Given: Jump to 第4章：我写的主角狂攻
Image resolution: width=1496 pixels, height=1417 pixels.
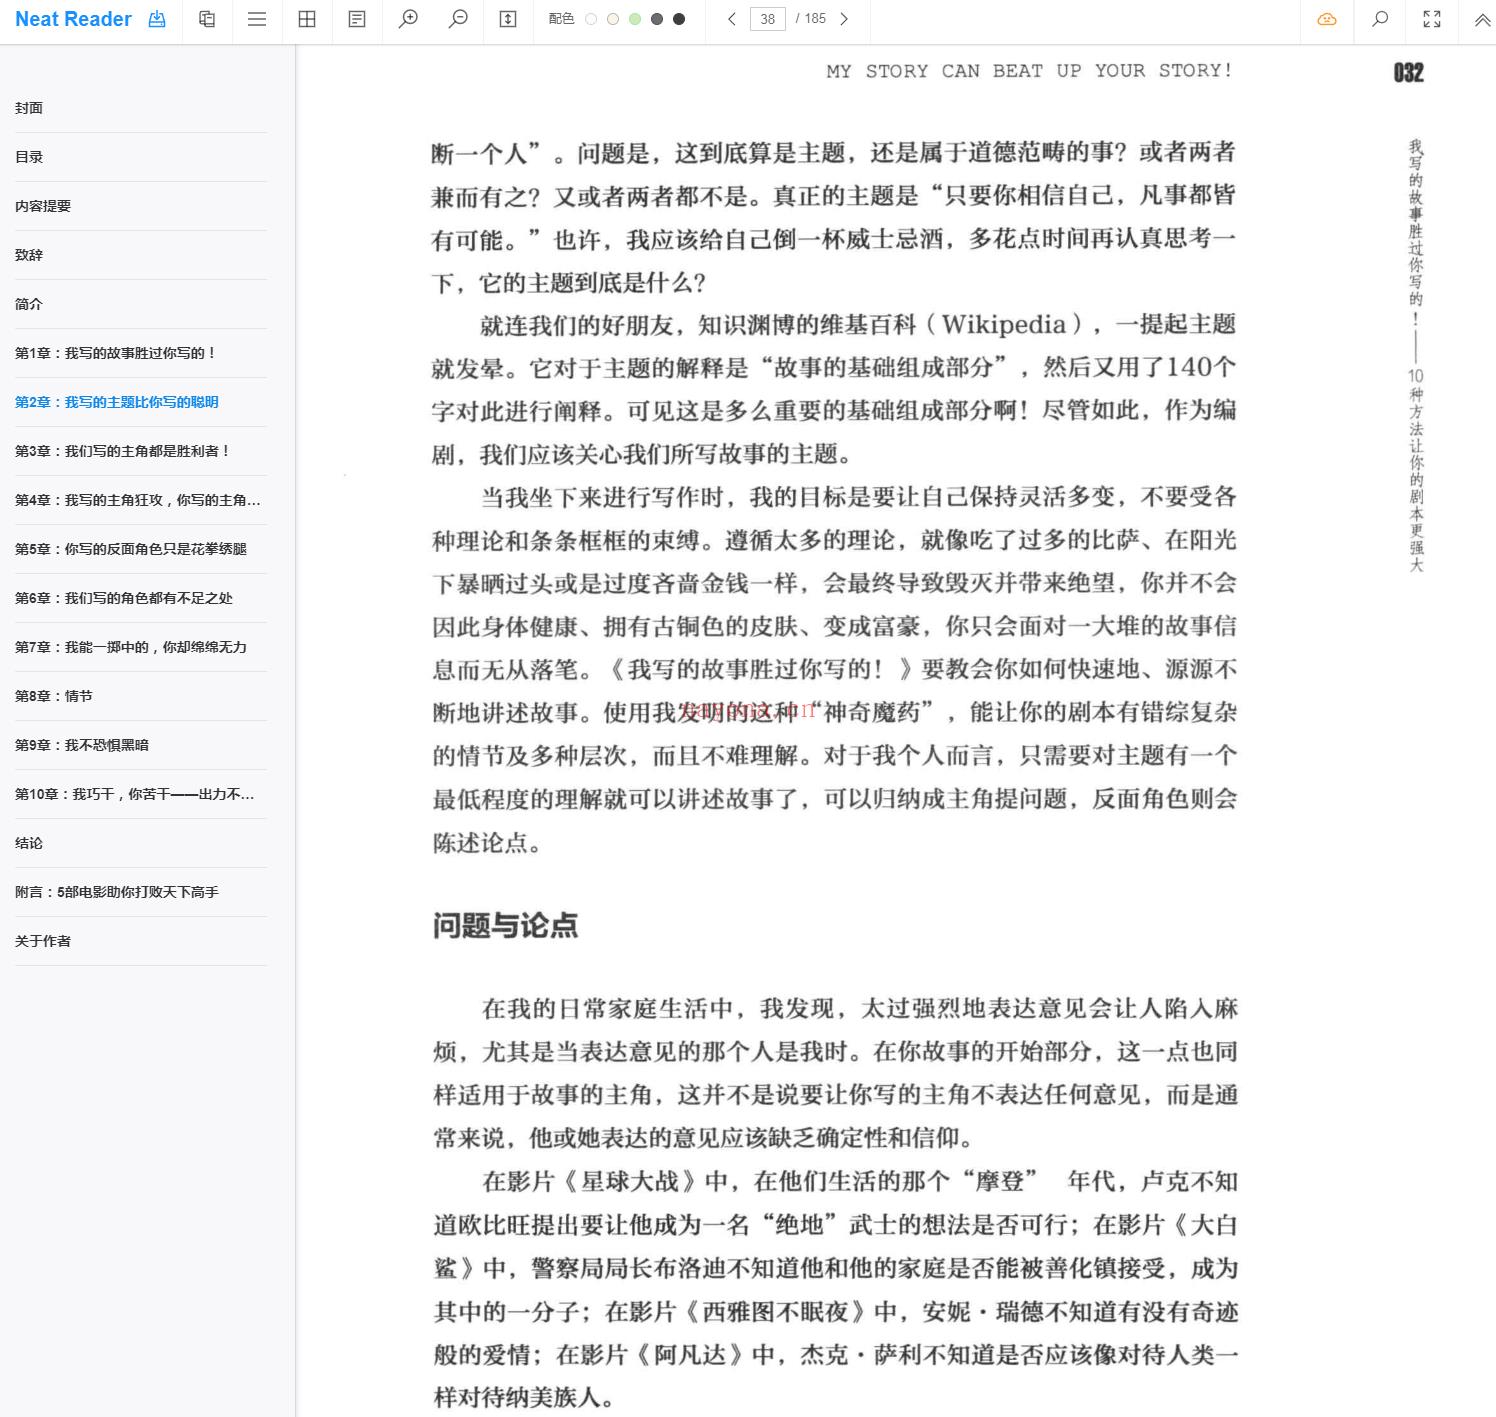Looking at the screenshot, I should pos(141,500).
